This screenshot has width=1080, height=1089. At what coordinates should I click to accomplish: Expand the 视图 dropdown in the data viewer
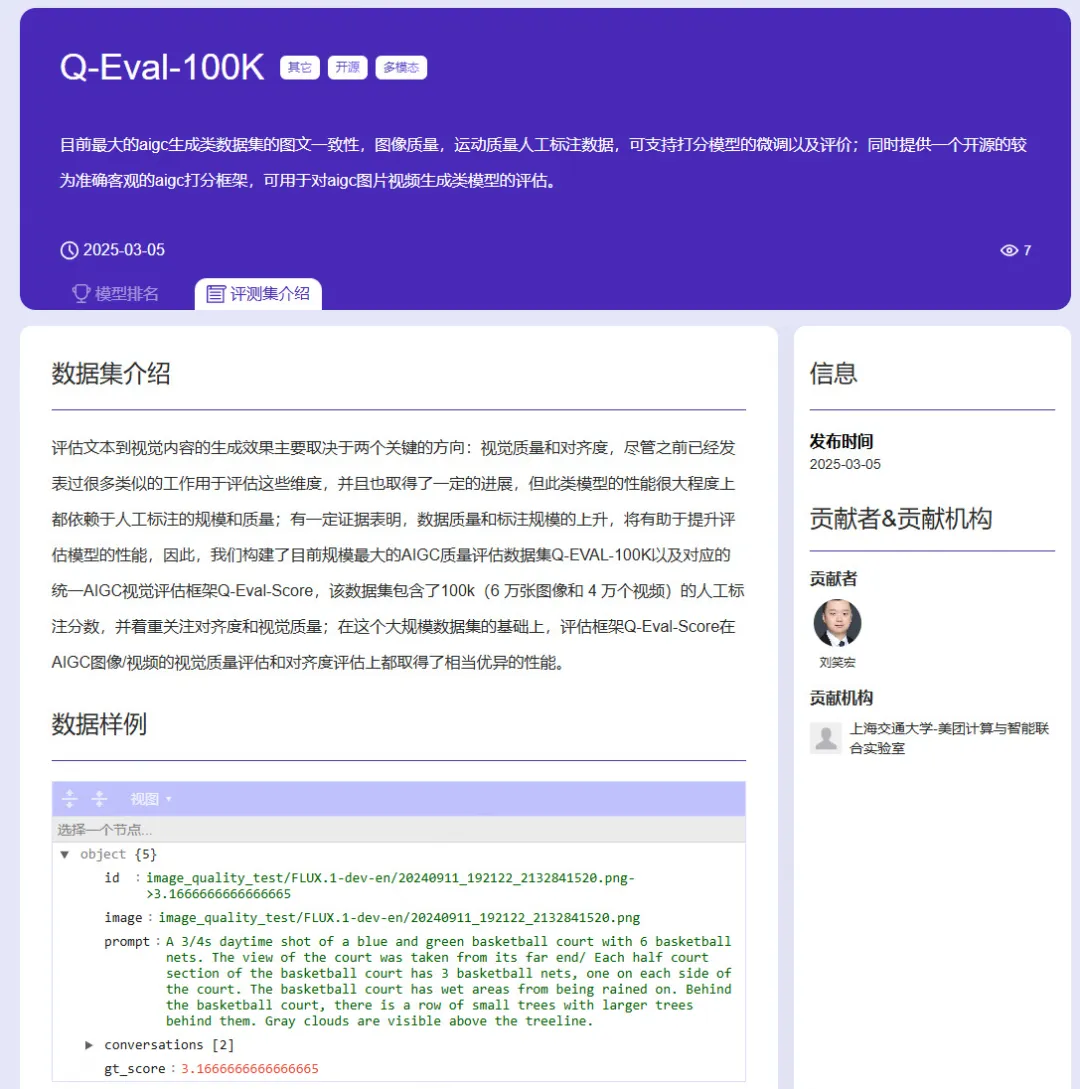150,798
